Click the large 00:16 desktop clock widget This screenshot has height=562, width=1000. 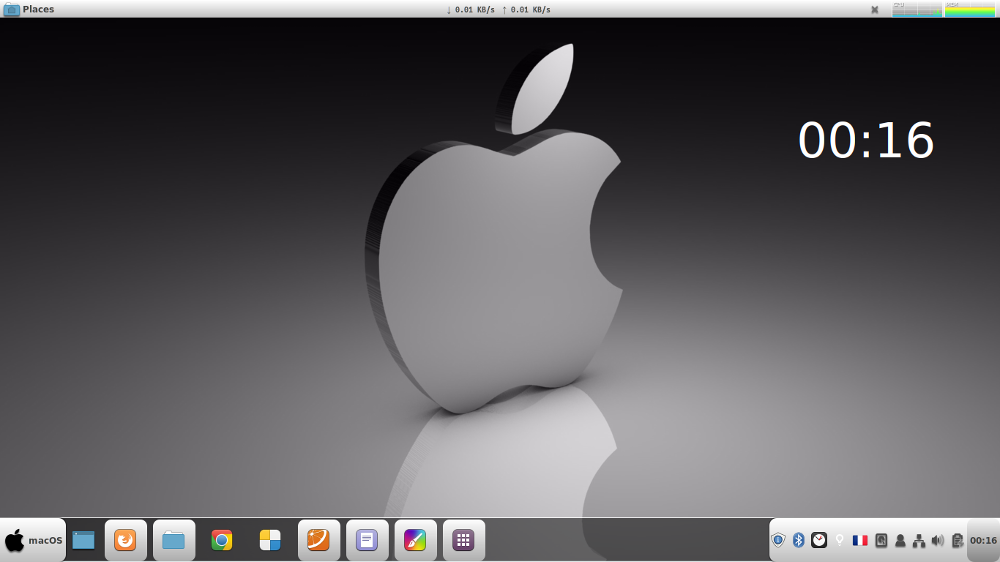pos(865,140)
